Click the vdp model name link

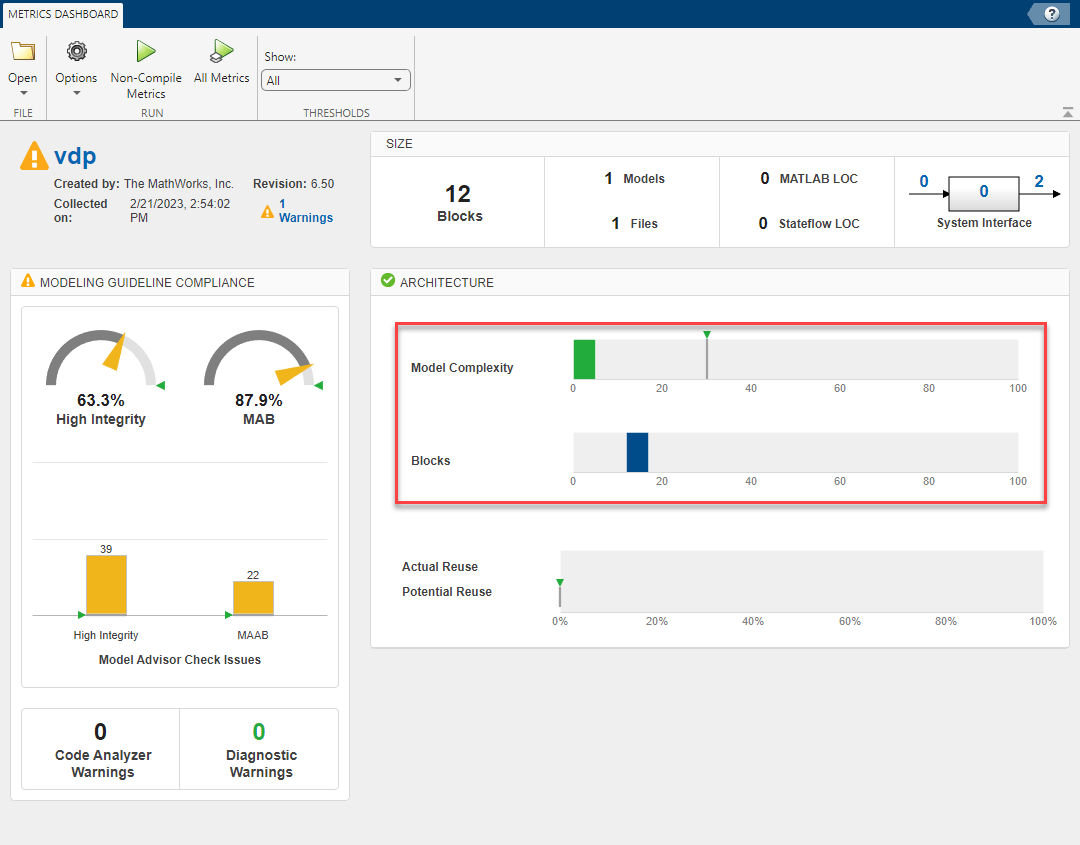click(75, 156)
